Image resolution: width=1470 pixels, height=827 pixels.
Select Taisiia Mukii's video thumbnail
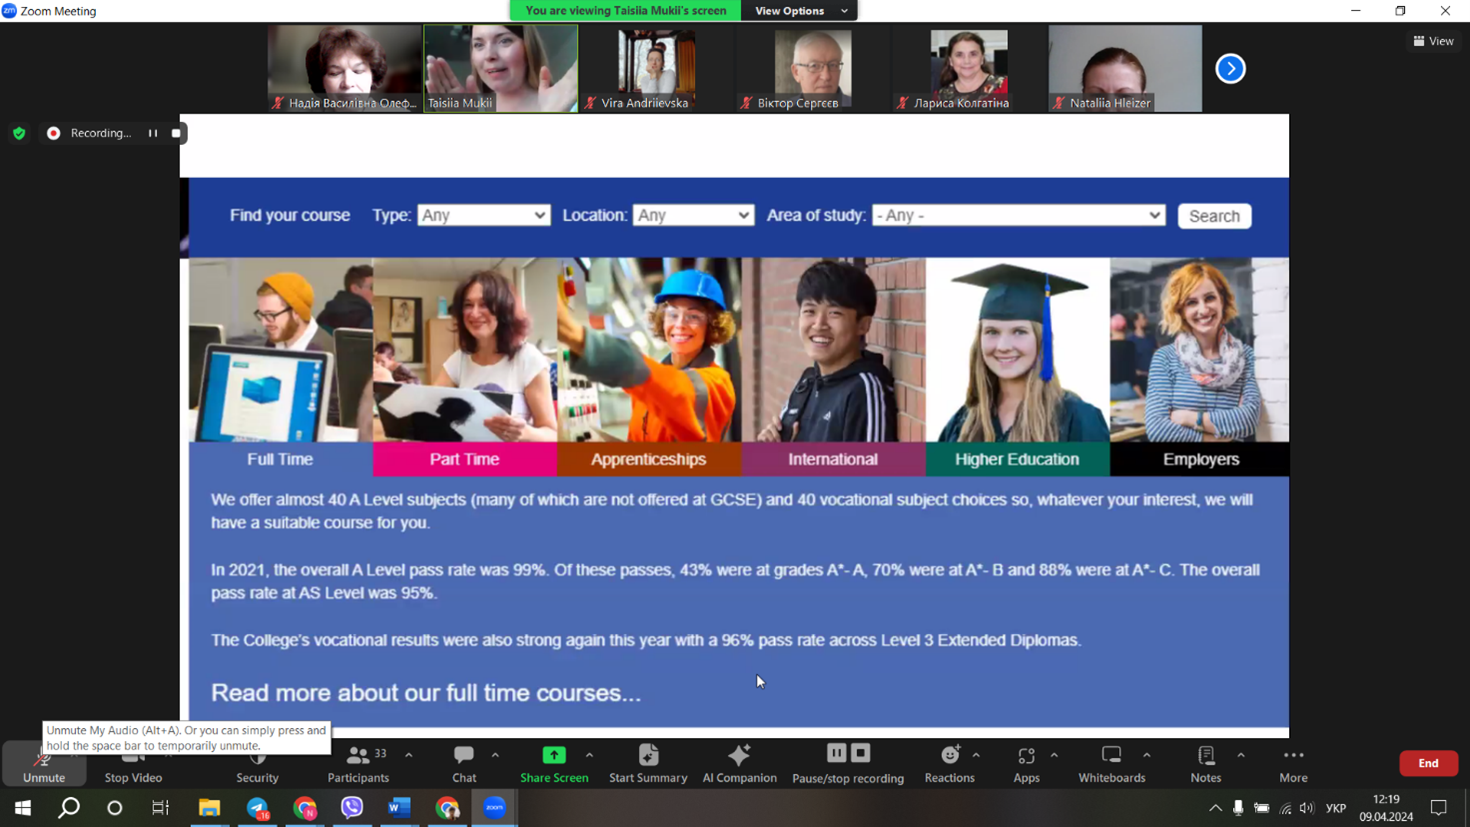pos(501,68)
